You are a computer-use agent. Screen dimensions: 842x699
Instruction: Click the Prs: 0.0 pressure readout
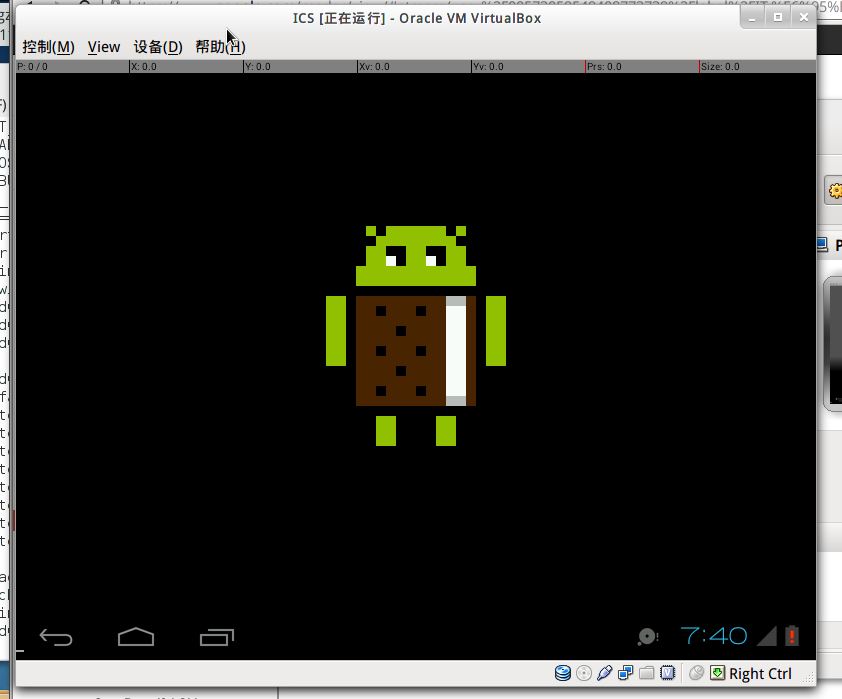pyautogui.click(x=604, y=67)
